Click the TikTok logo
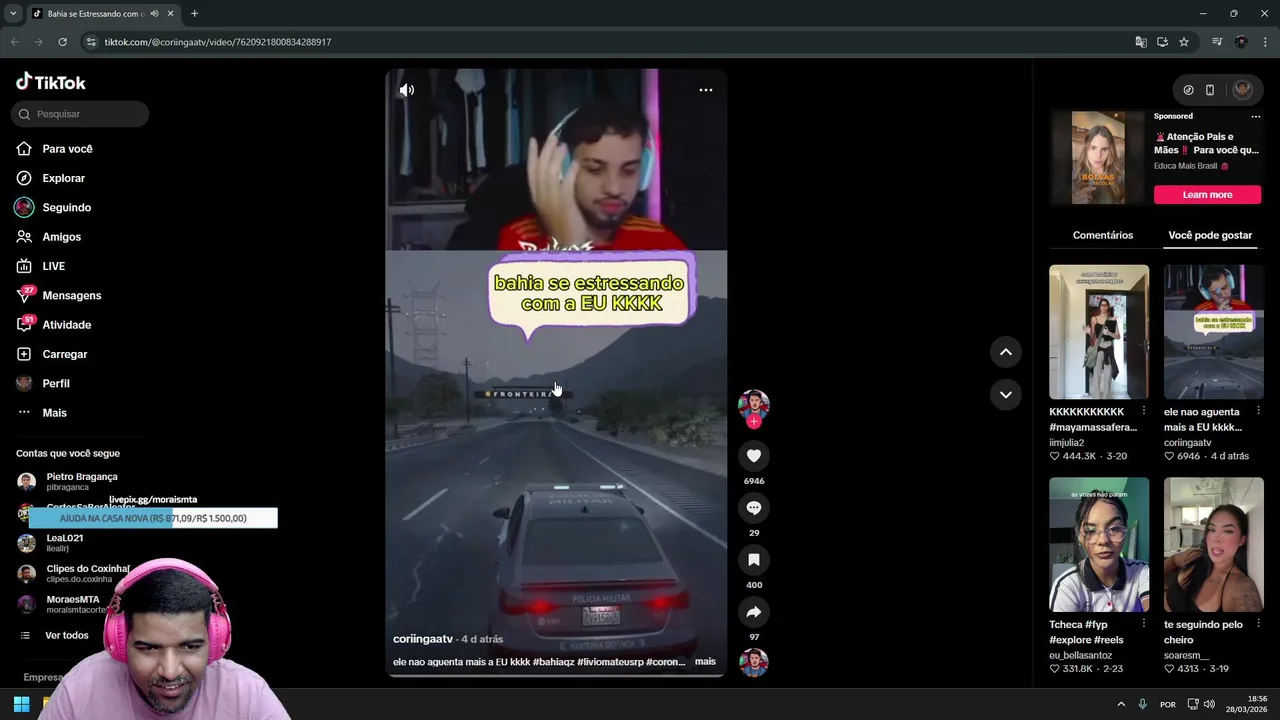The image size is (1280, 720). [x=51, y=82]
